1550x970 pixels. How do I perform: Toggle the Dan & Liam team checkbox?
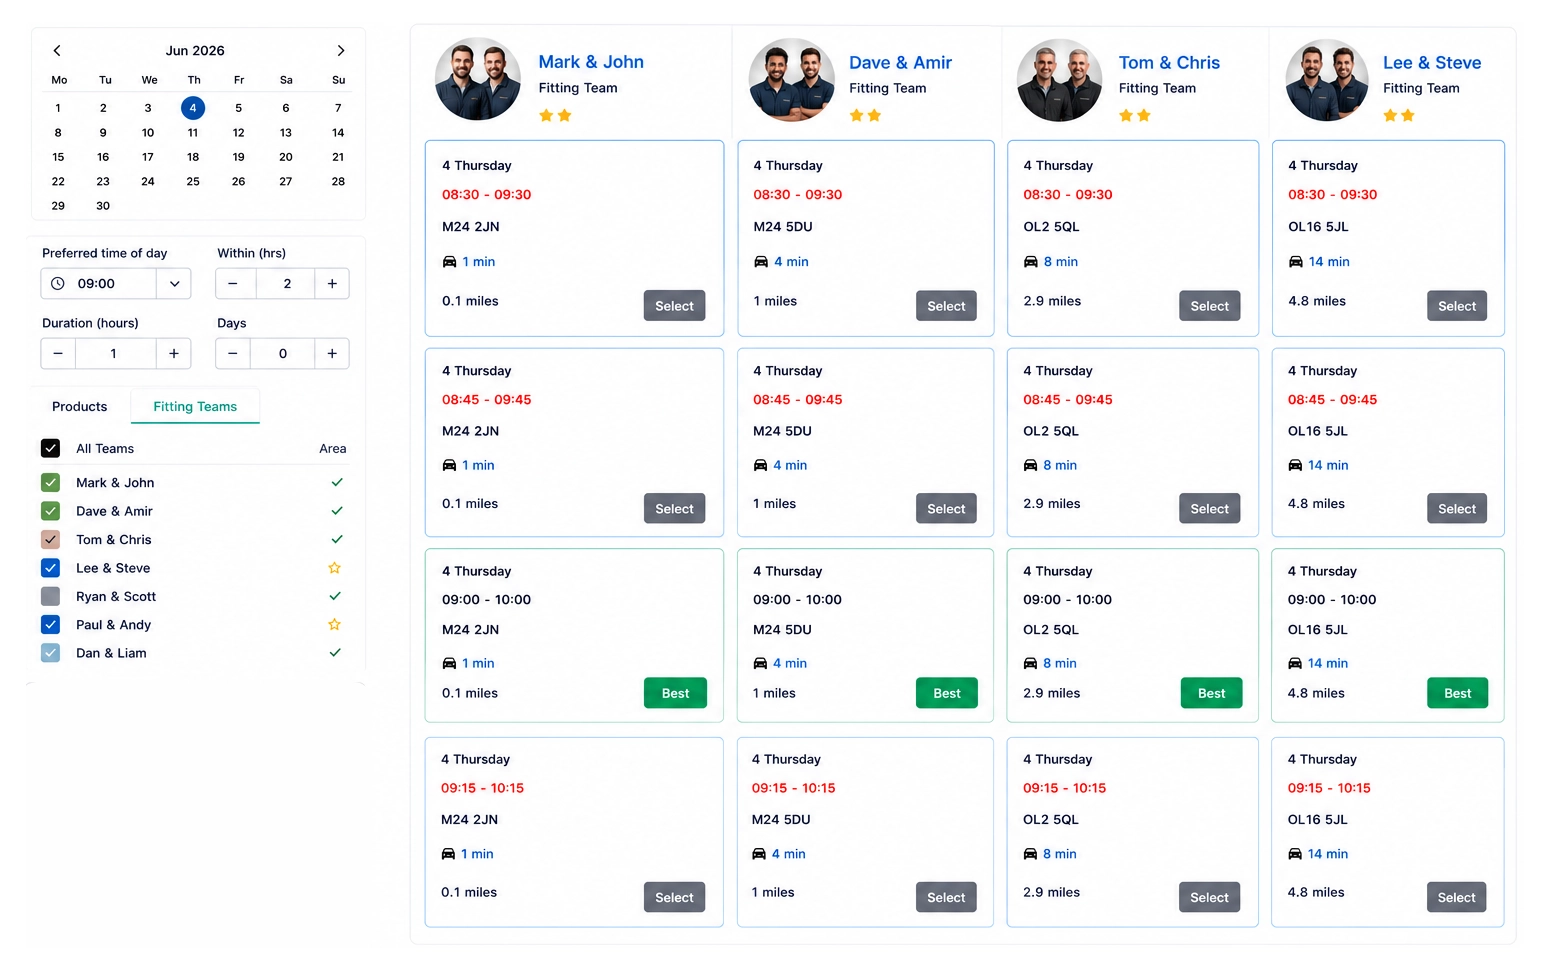coord(51,653)
